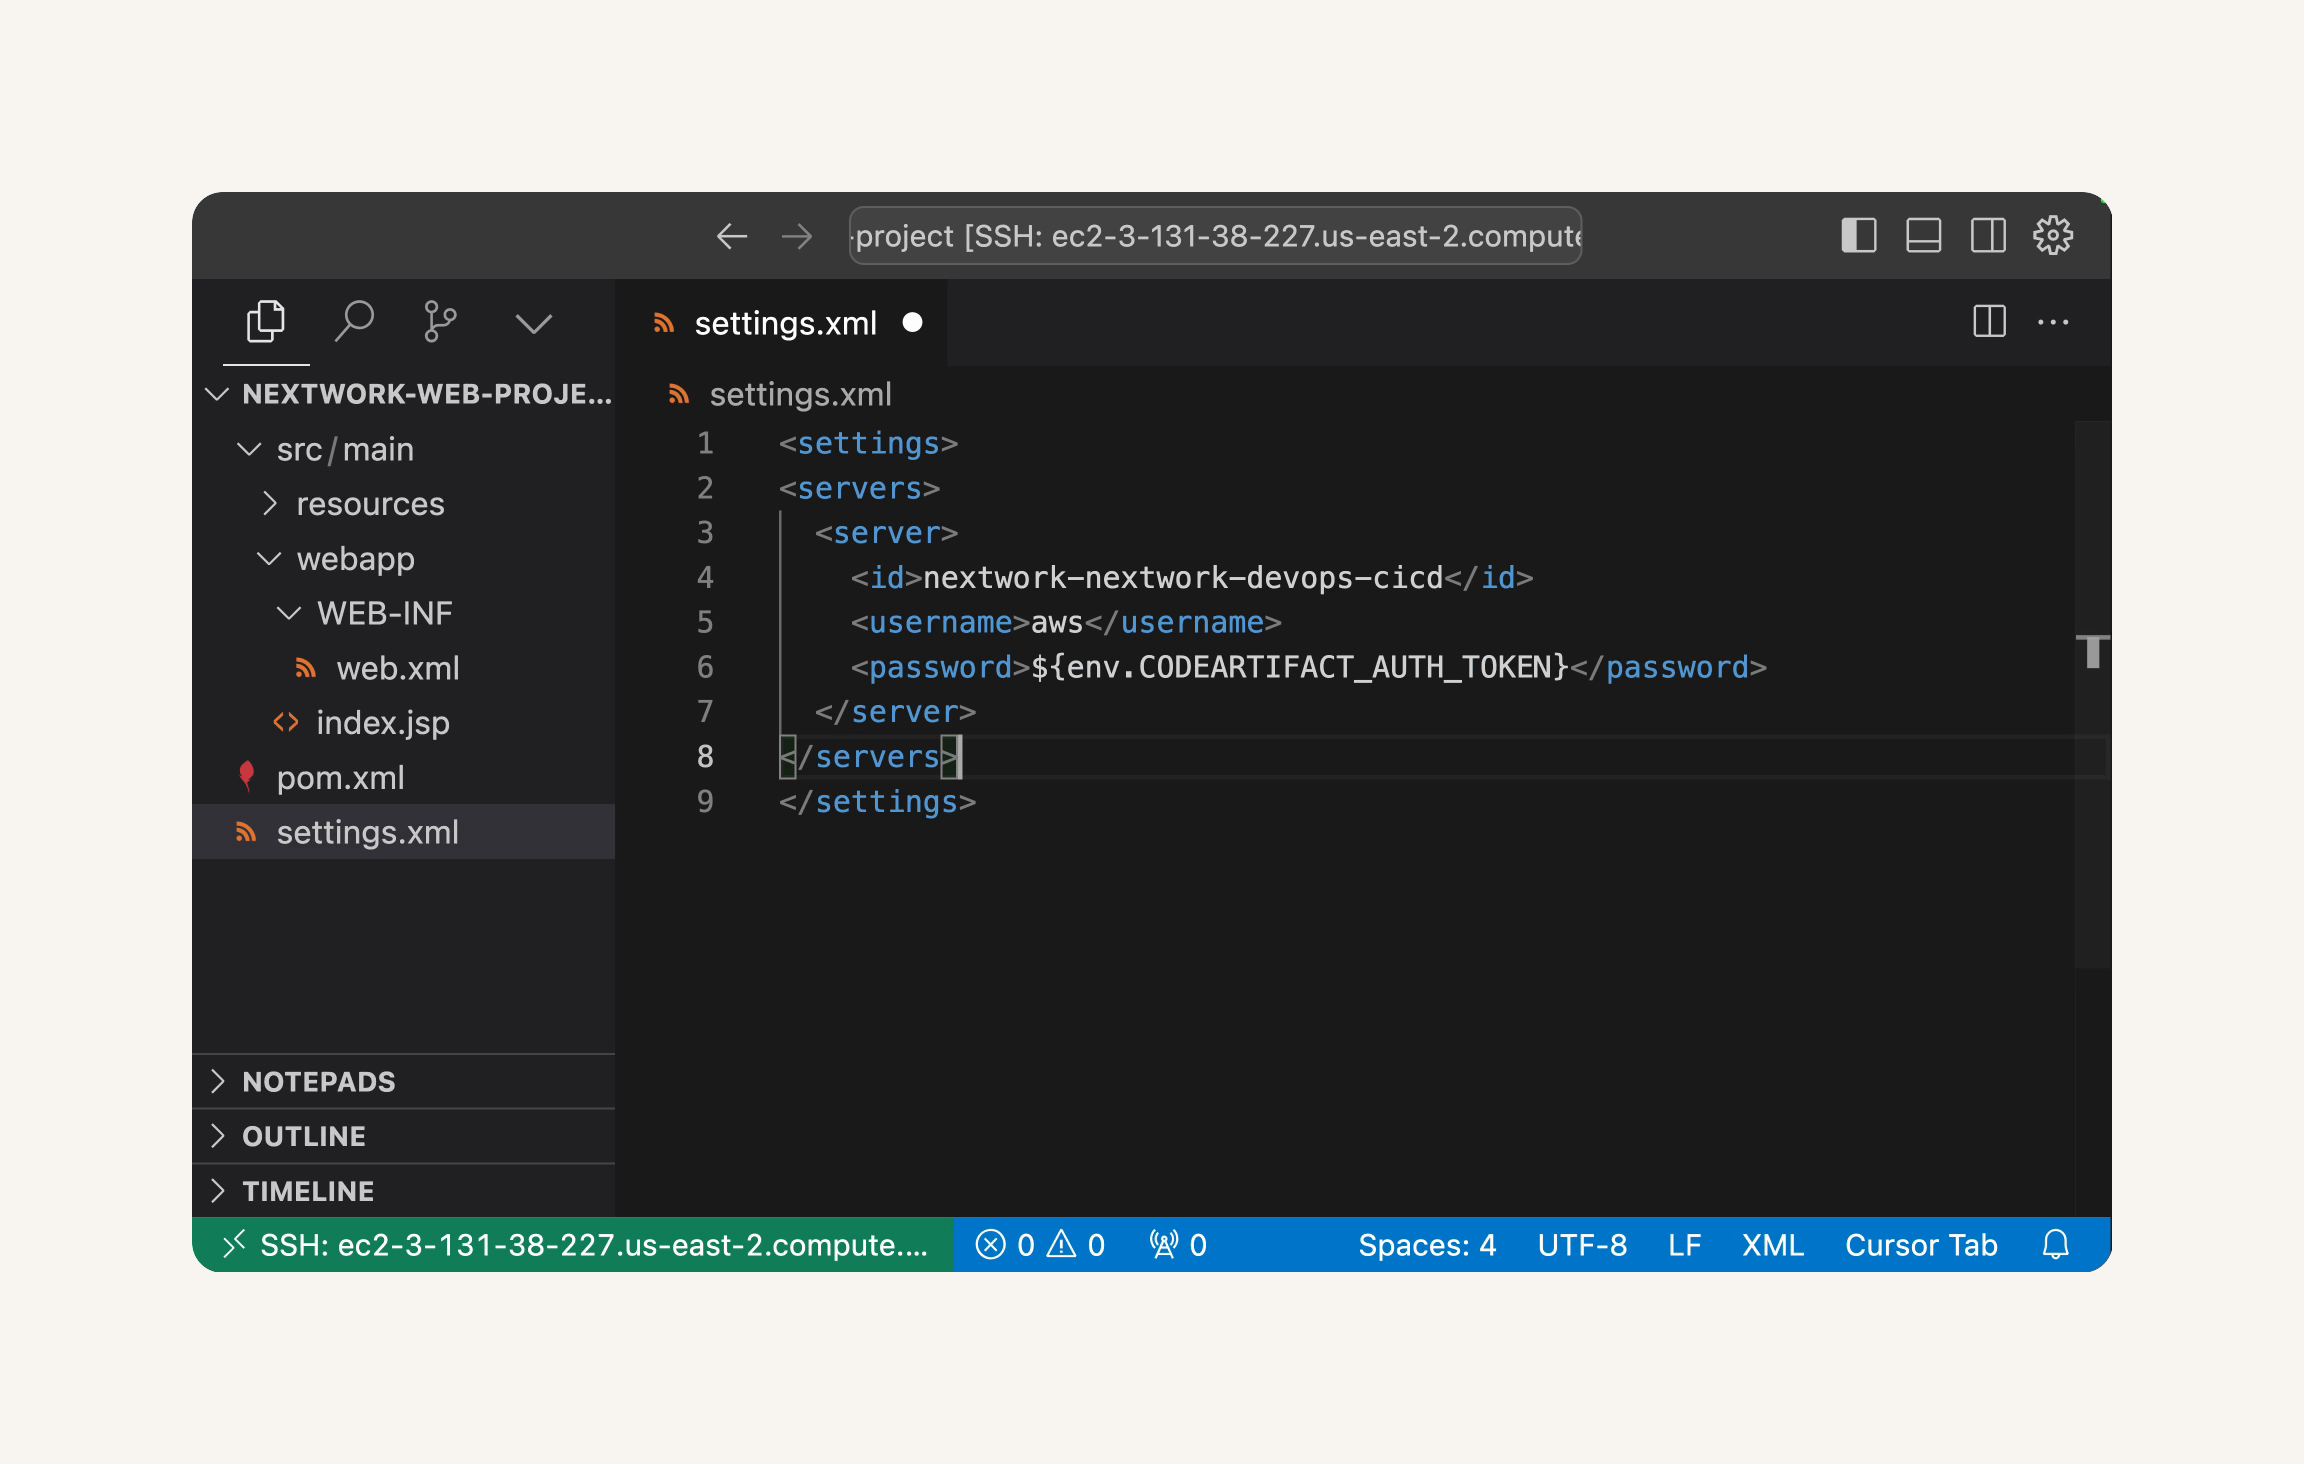
Task: Click line number 1 in gutter
Action: click(705, 443)
